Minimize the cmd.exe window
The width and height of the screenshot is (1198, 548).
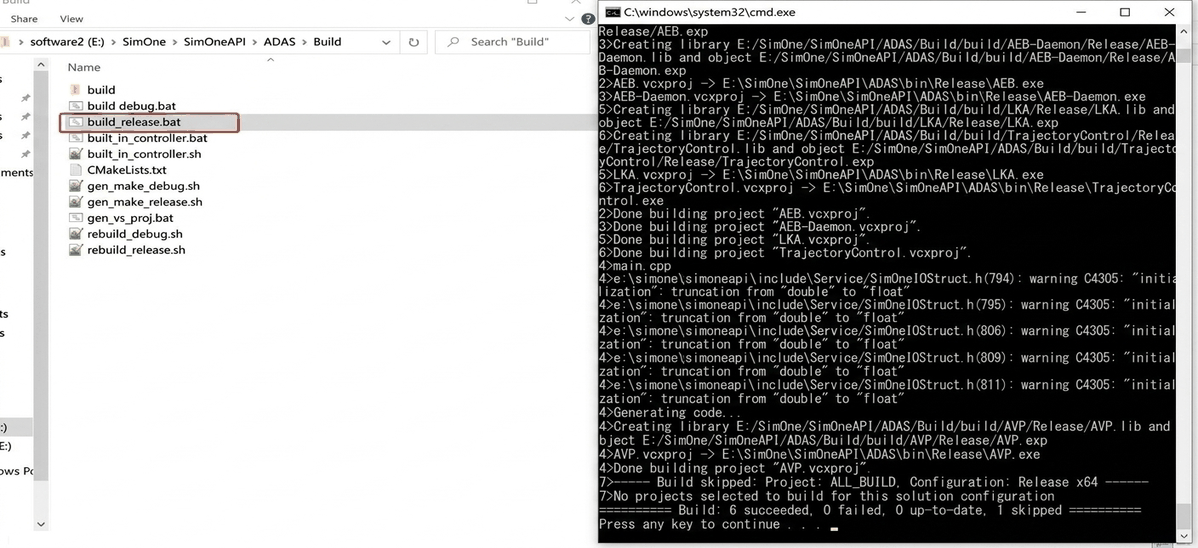click(1080, 11)
